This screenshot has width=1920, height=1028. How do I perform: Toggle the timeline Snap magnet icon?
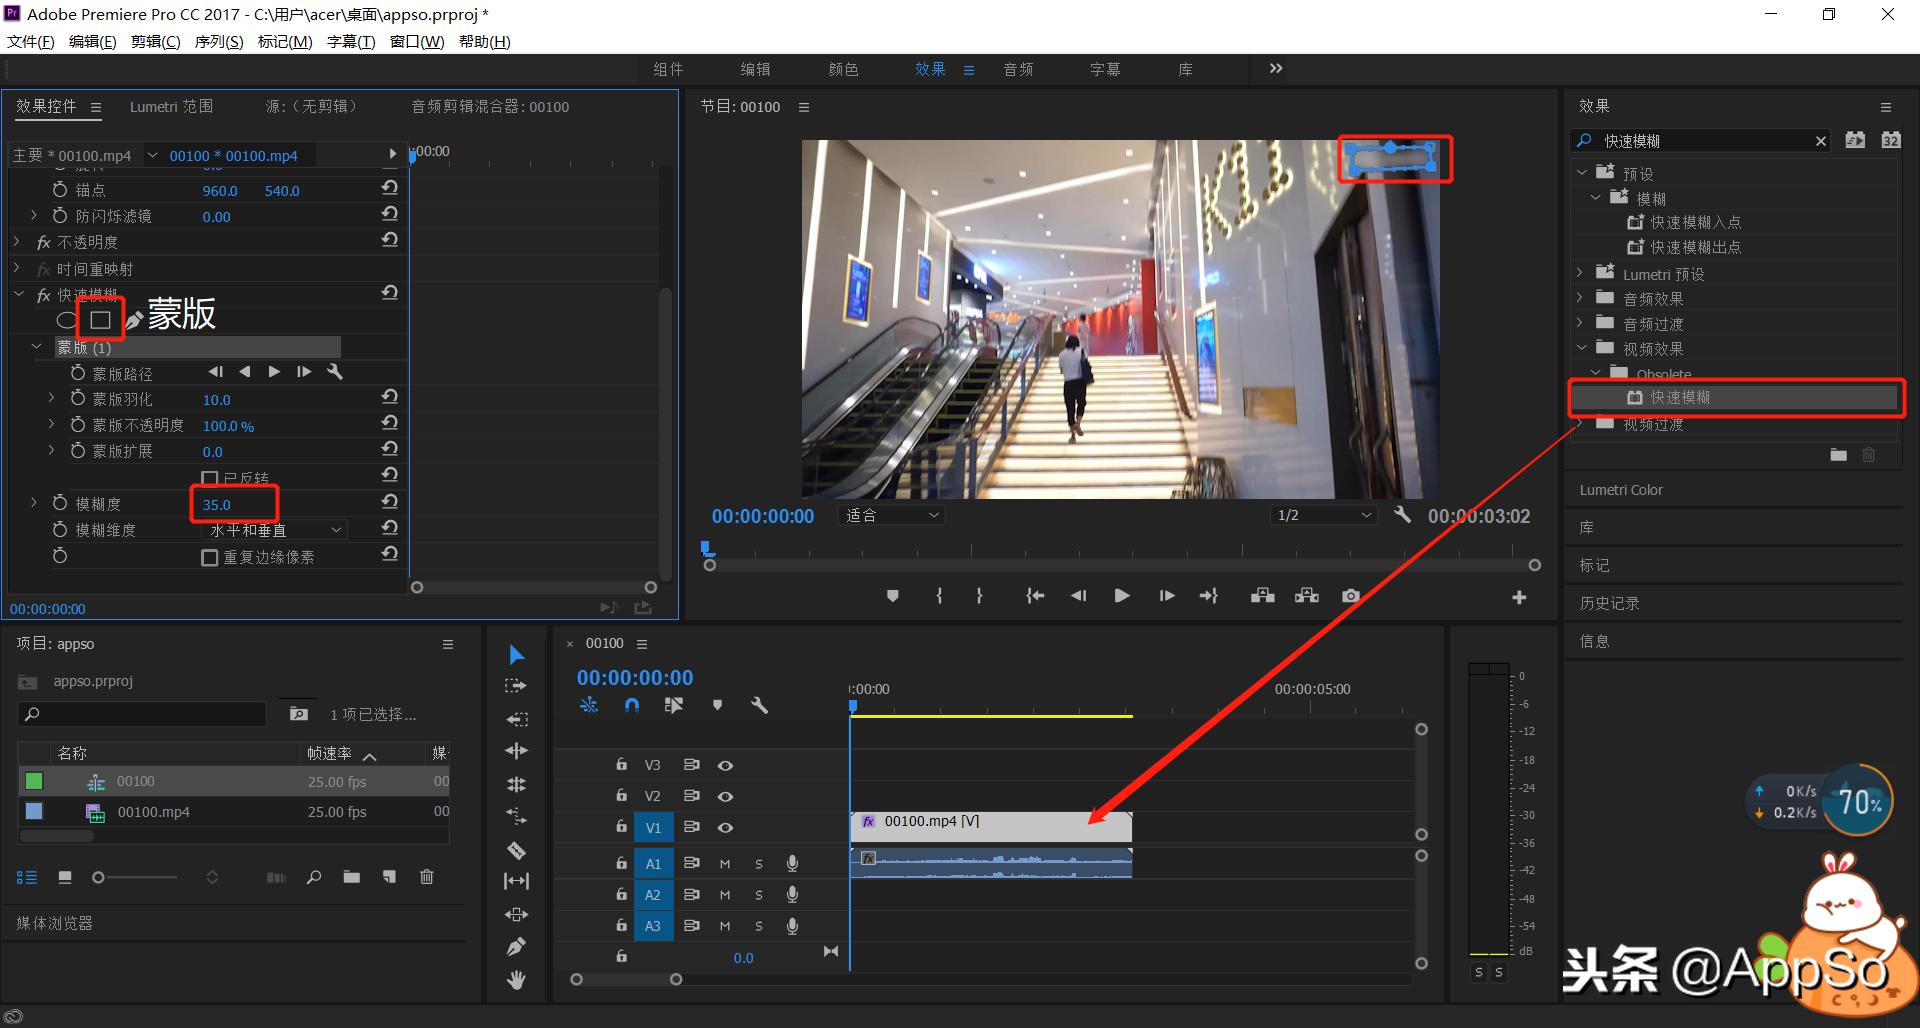(x=631, y=705)
